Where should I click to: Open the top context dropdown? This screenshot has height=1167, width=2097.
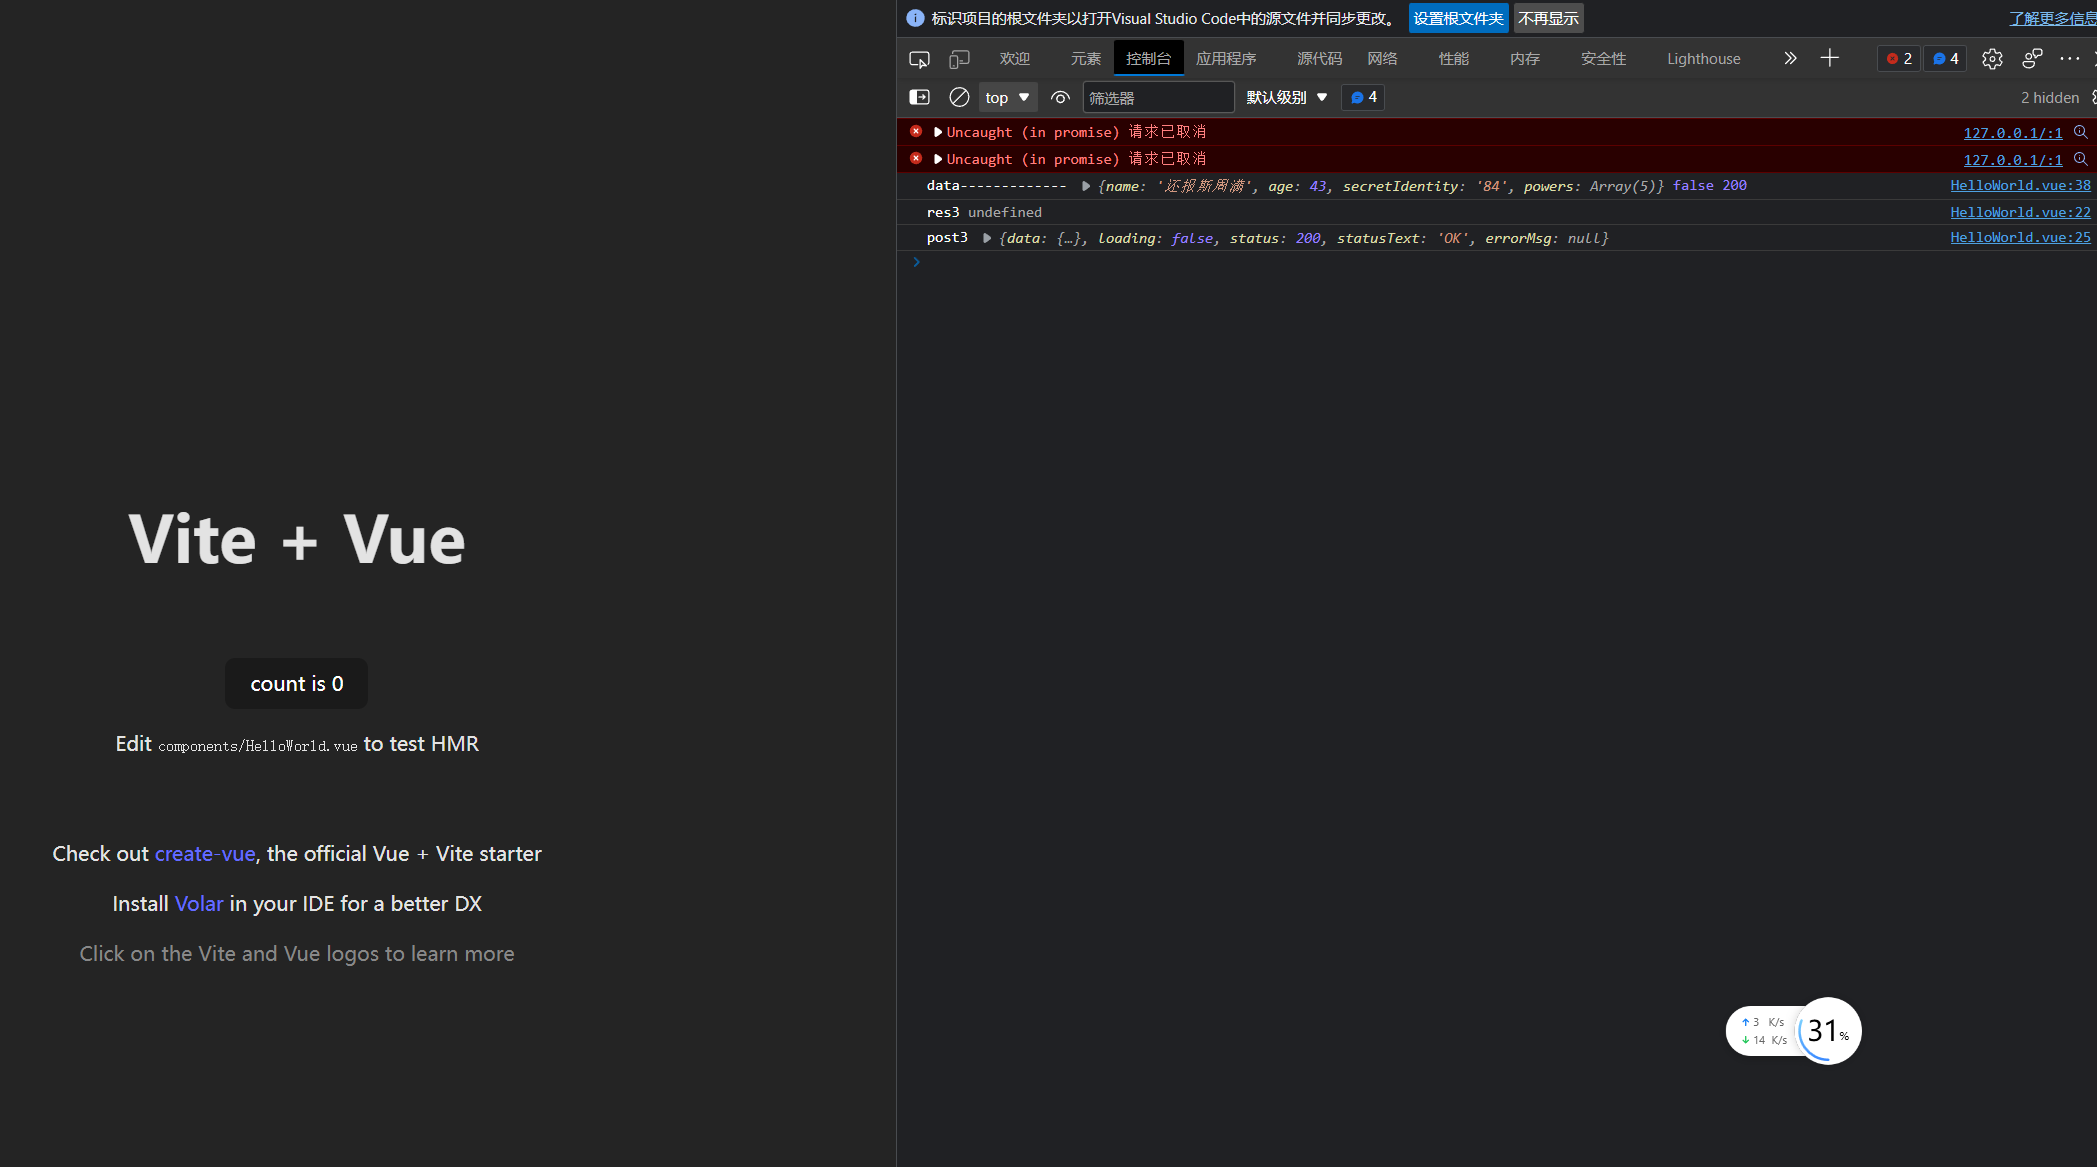tap(1007, 97)
